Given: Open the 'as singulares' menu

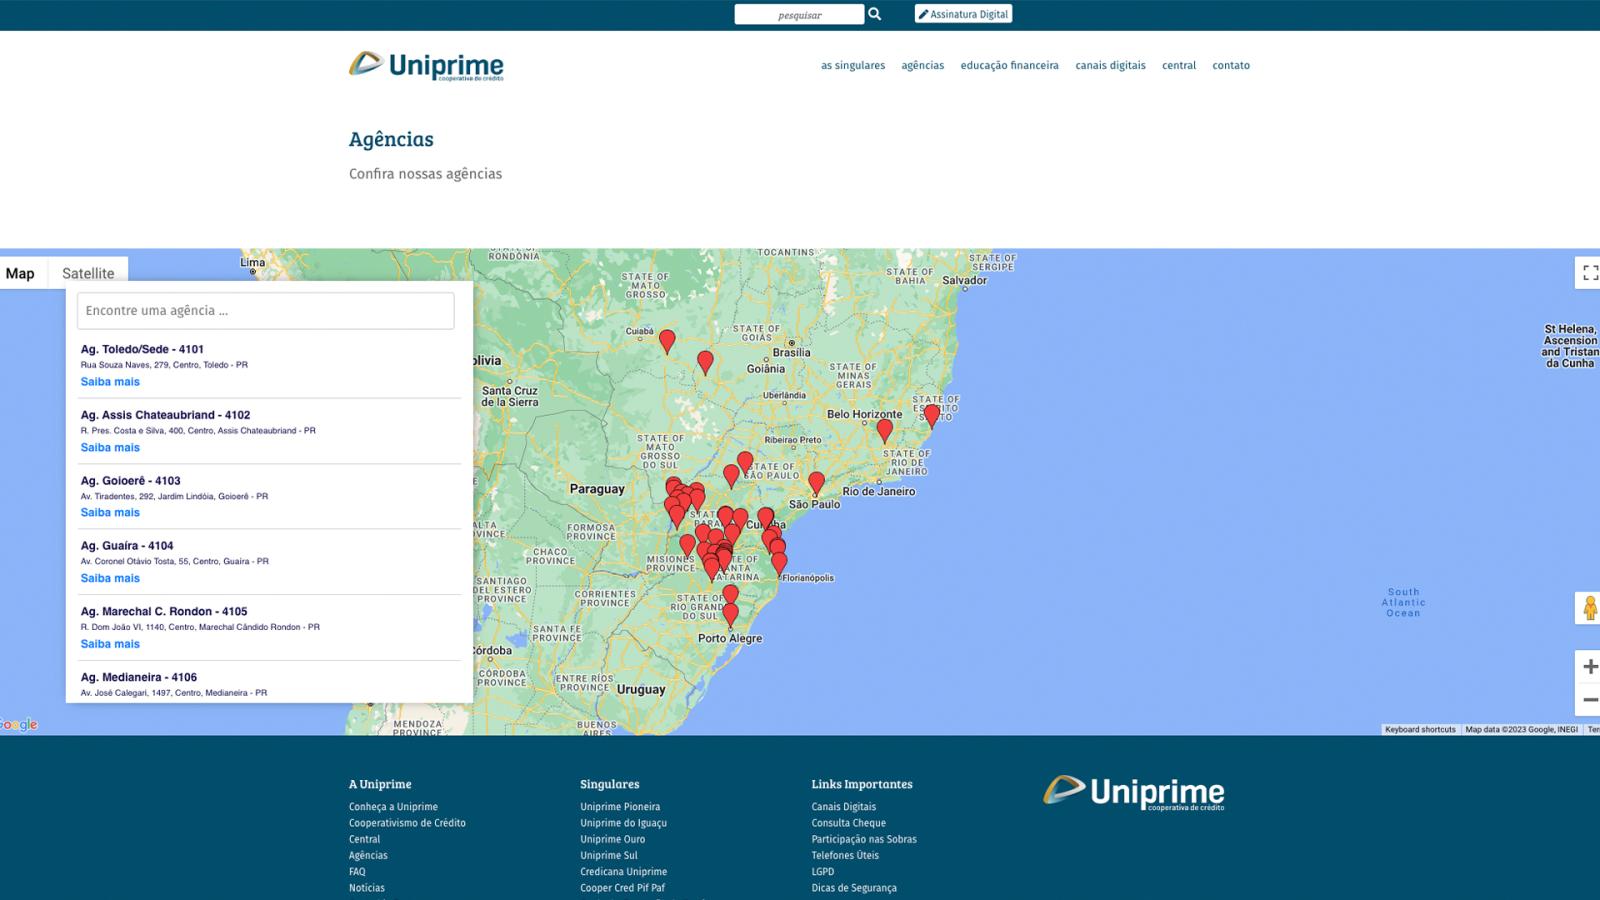Looking at the screenshot, I should click(x=853, y=65).
